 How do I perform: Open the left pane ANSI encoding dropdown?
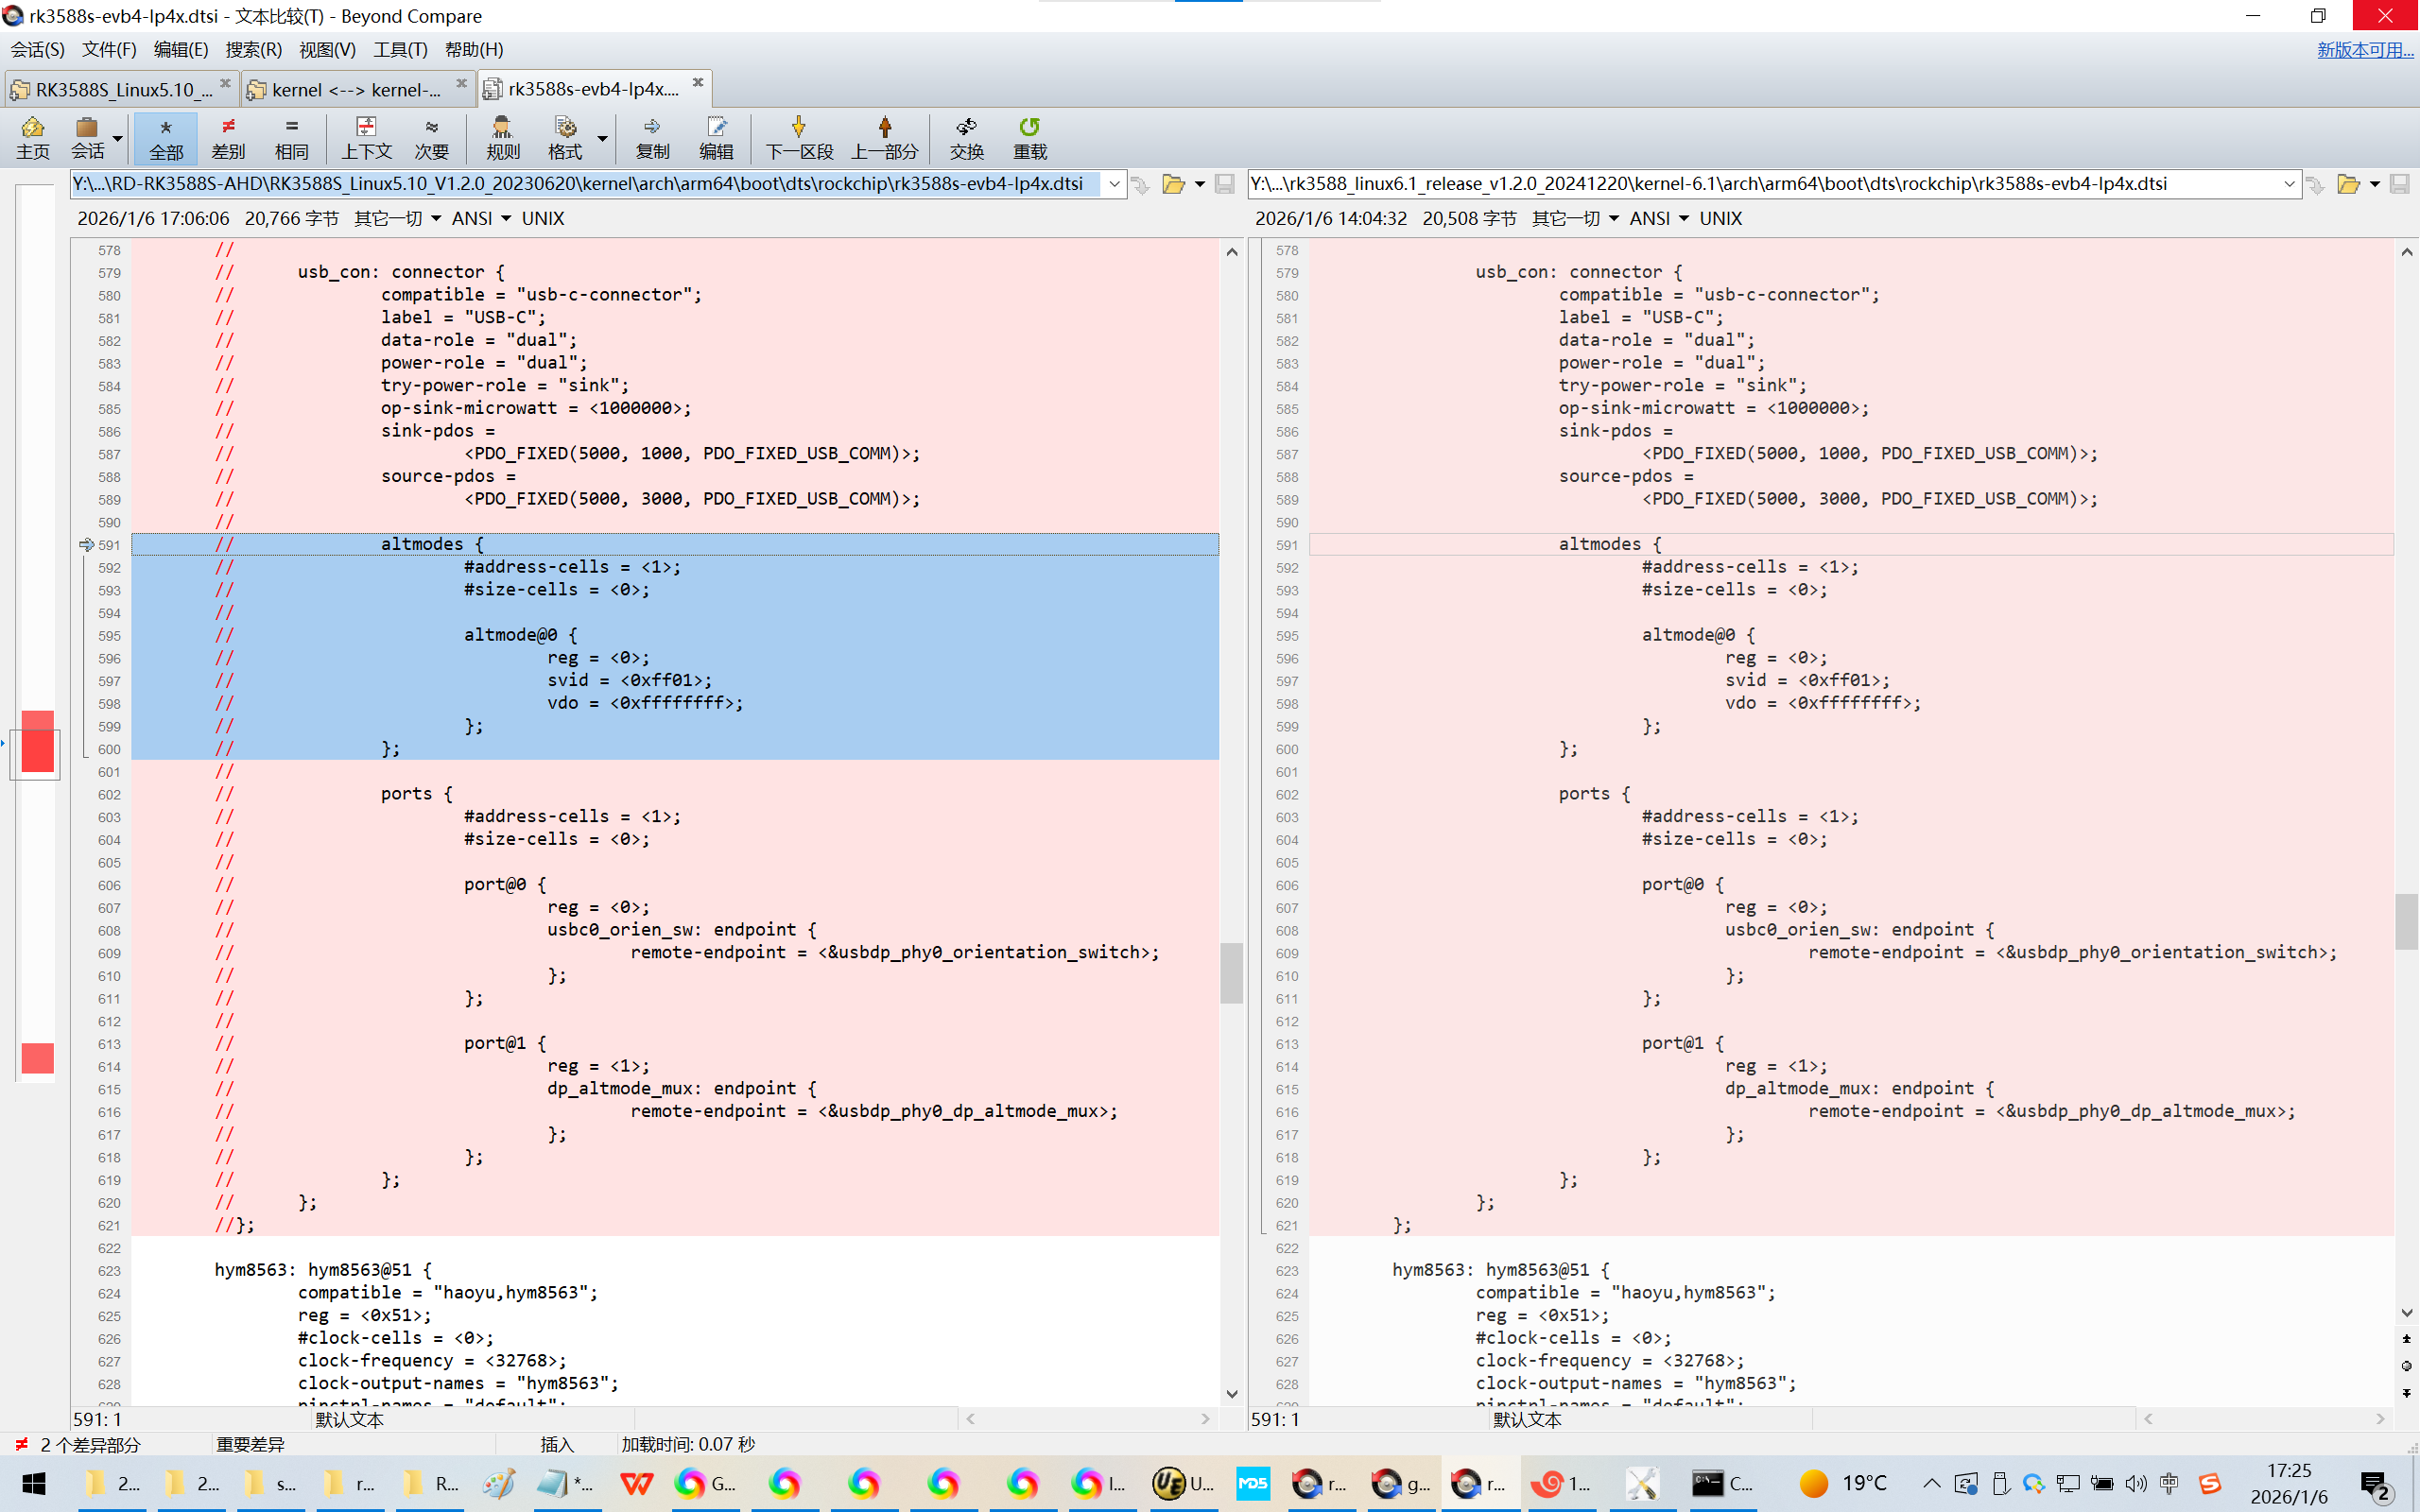tap(480, 218)
